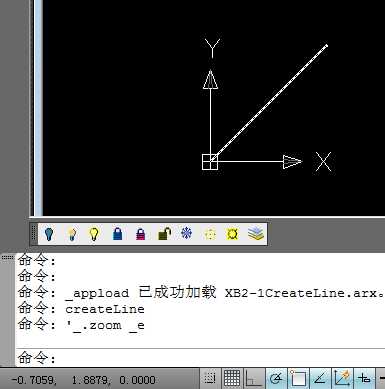Toggle Snap Mode in the status bar

(x=210, y=378)
